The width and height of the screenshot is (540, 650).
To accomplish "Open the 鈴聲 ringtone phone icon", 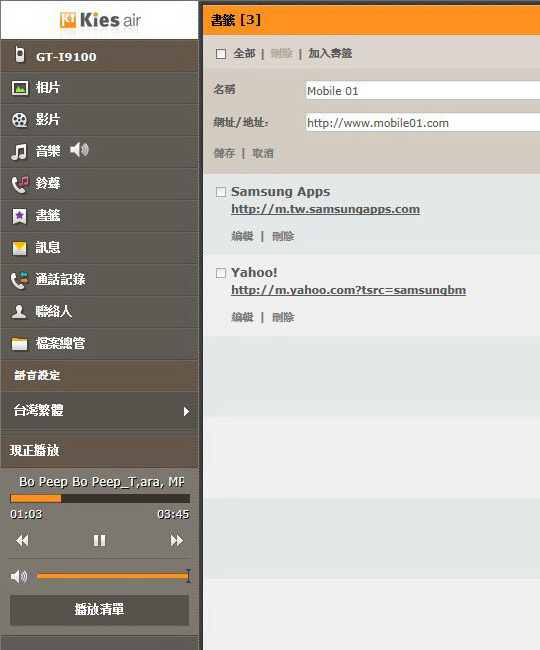I will [x=19, y=184].
